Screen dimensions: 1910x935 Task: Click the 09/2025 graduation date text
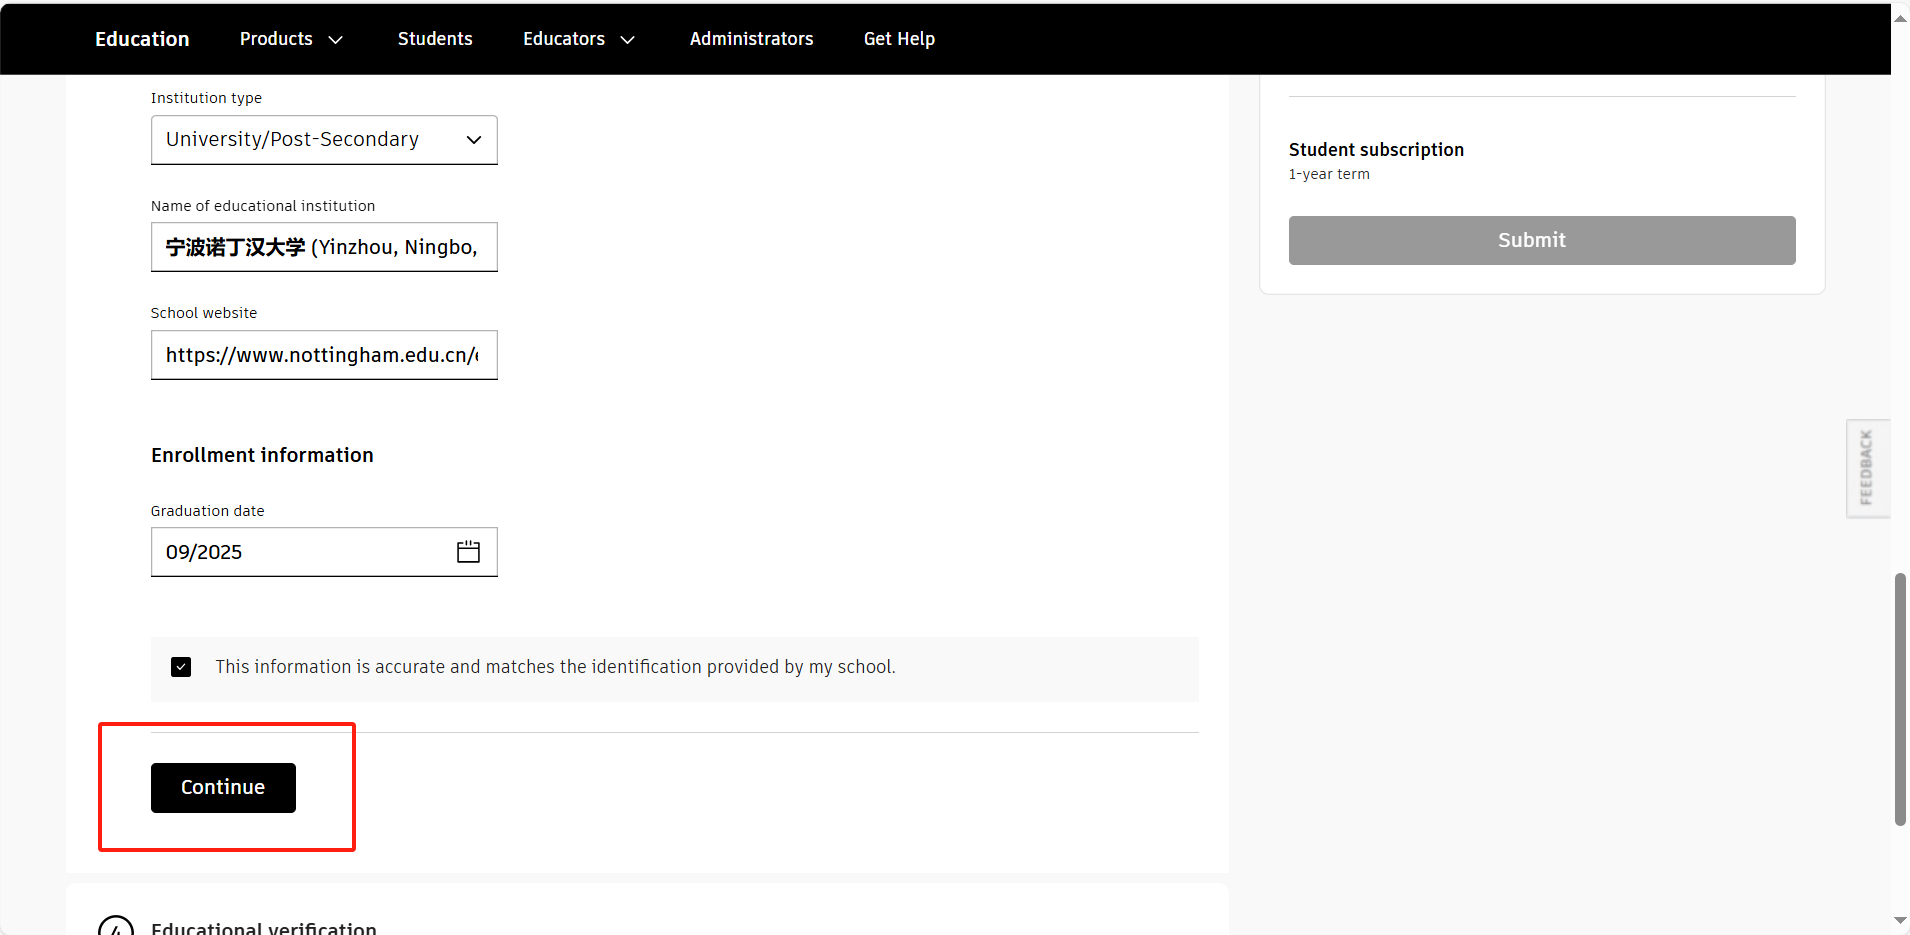pos(205,552)
